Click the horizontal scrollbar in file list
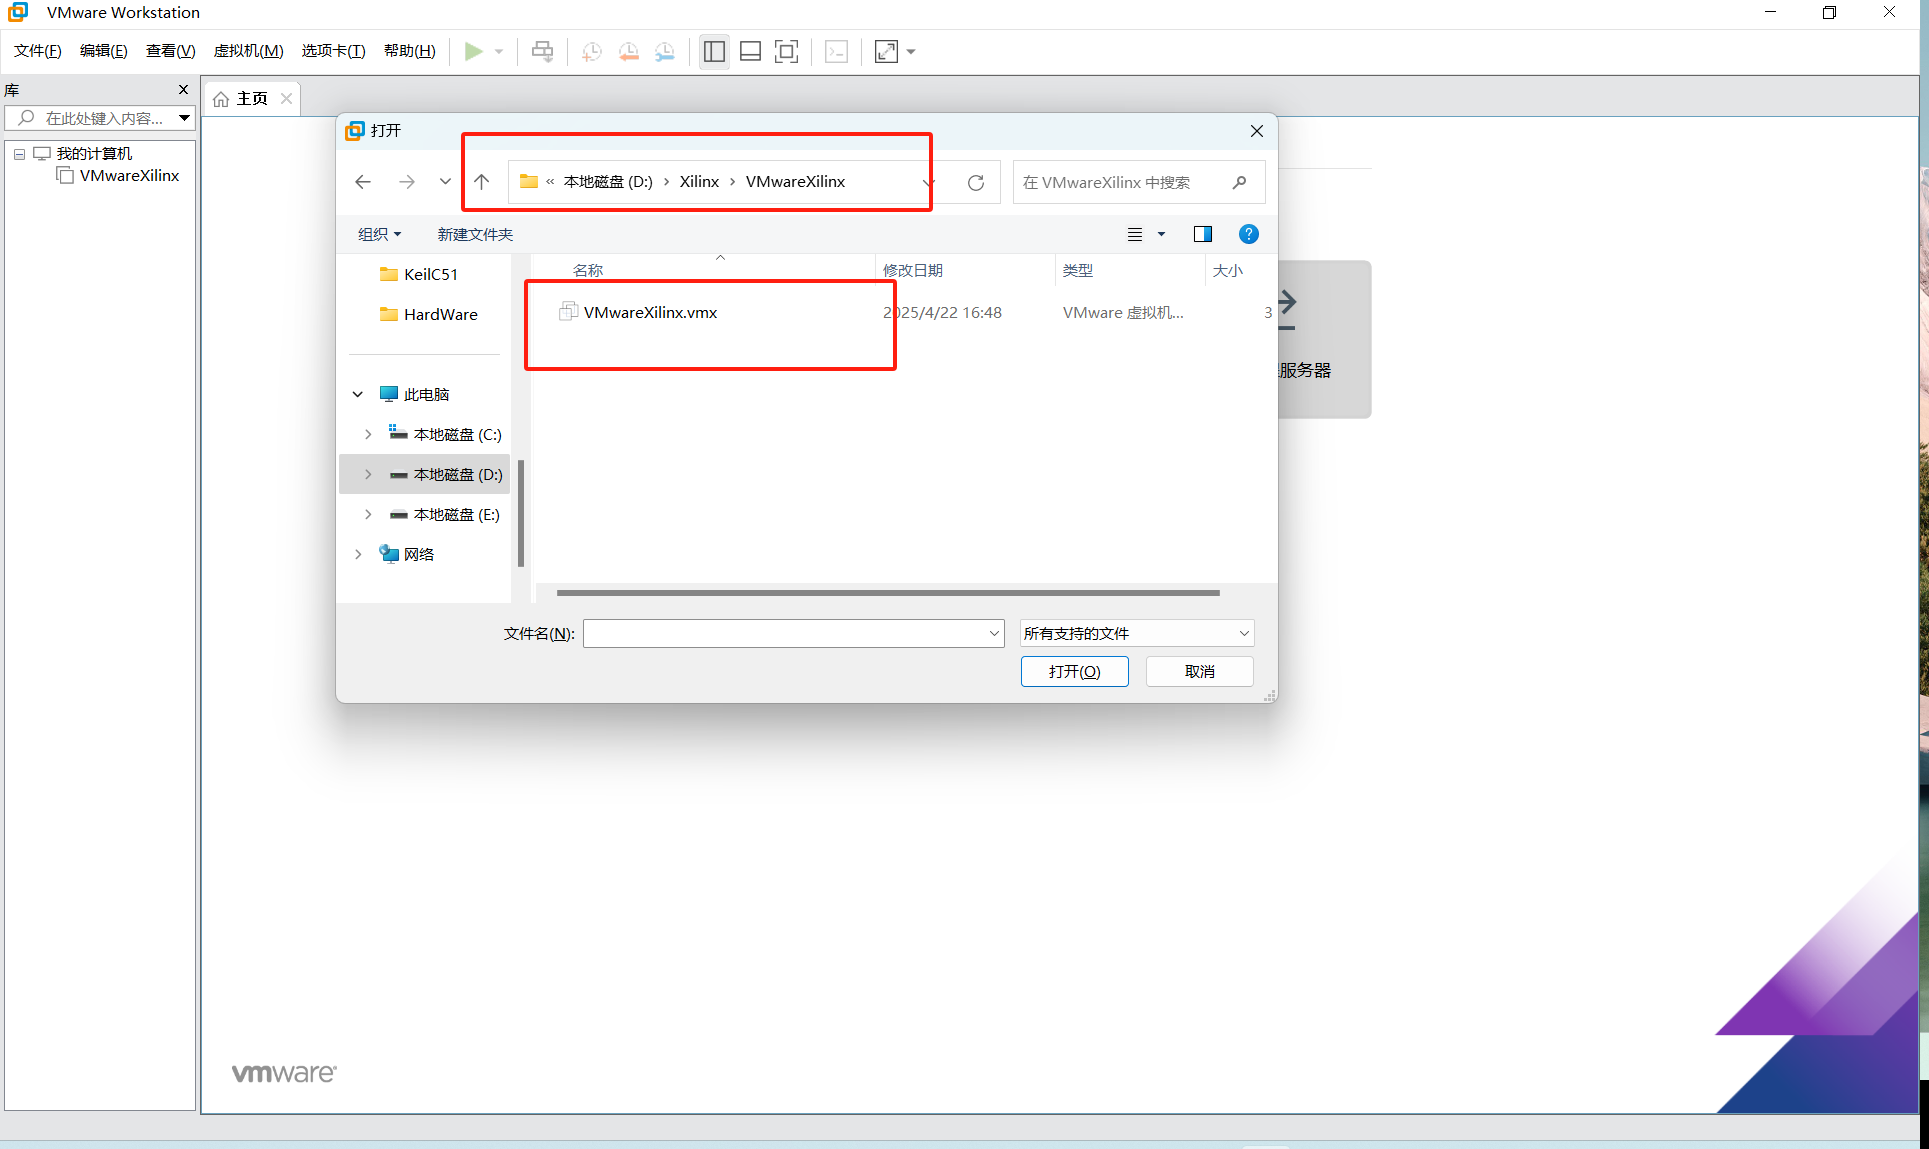The width and height of the screenshot is (1929, 1149). (888, 593)
